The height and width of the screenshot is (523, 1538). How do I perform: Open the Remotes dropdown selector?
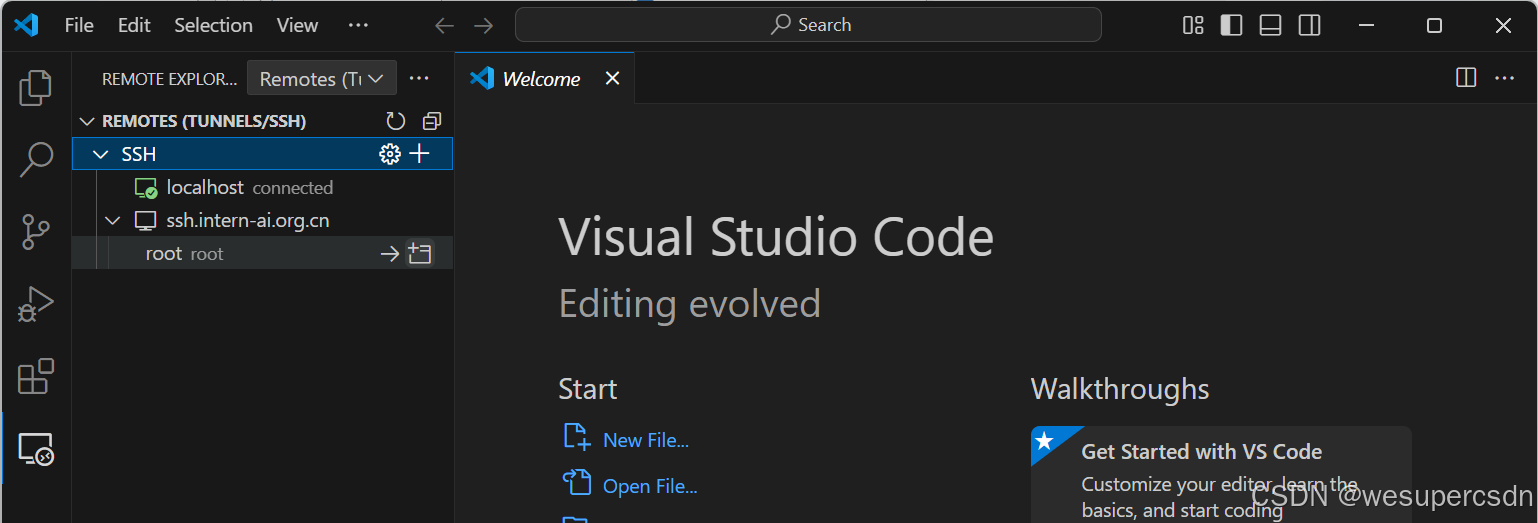click(x=322, y=78)
